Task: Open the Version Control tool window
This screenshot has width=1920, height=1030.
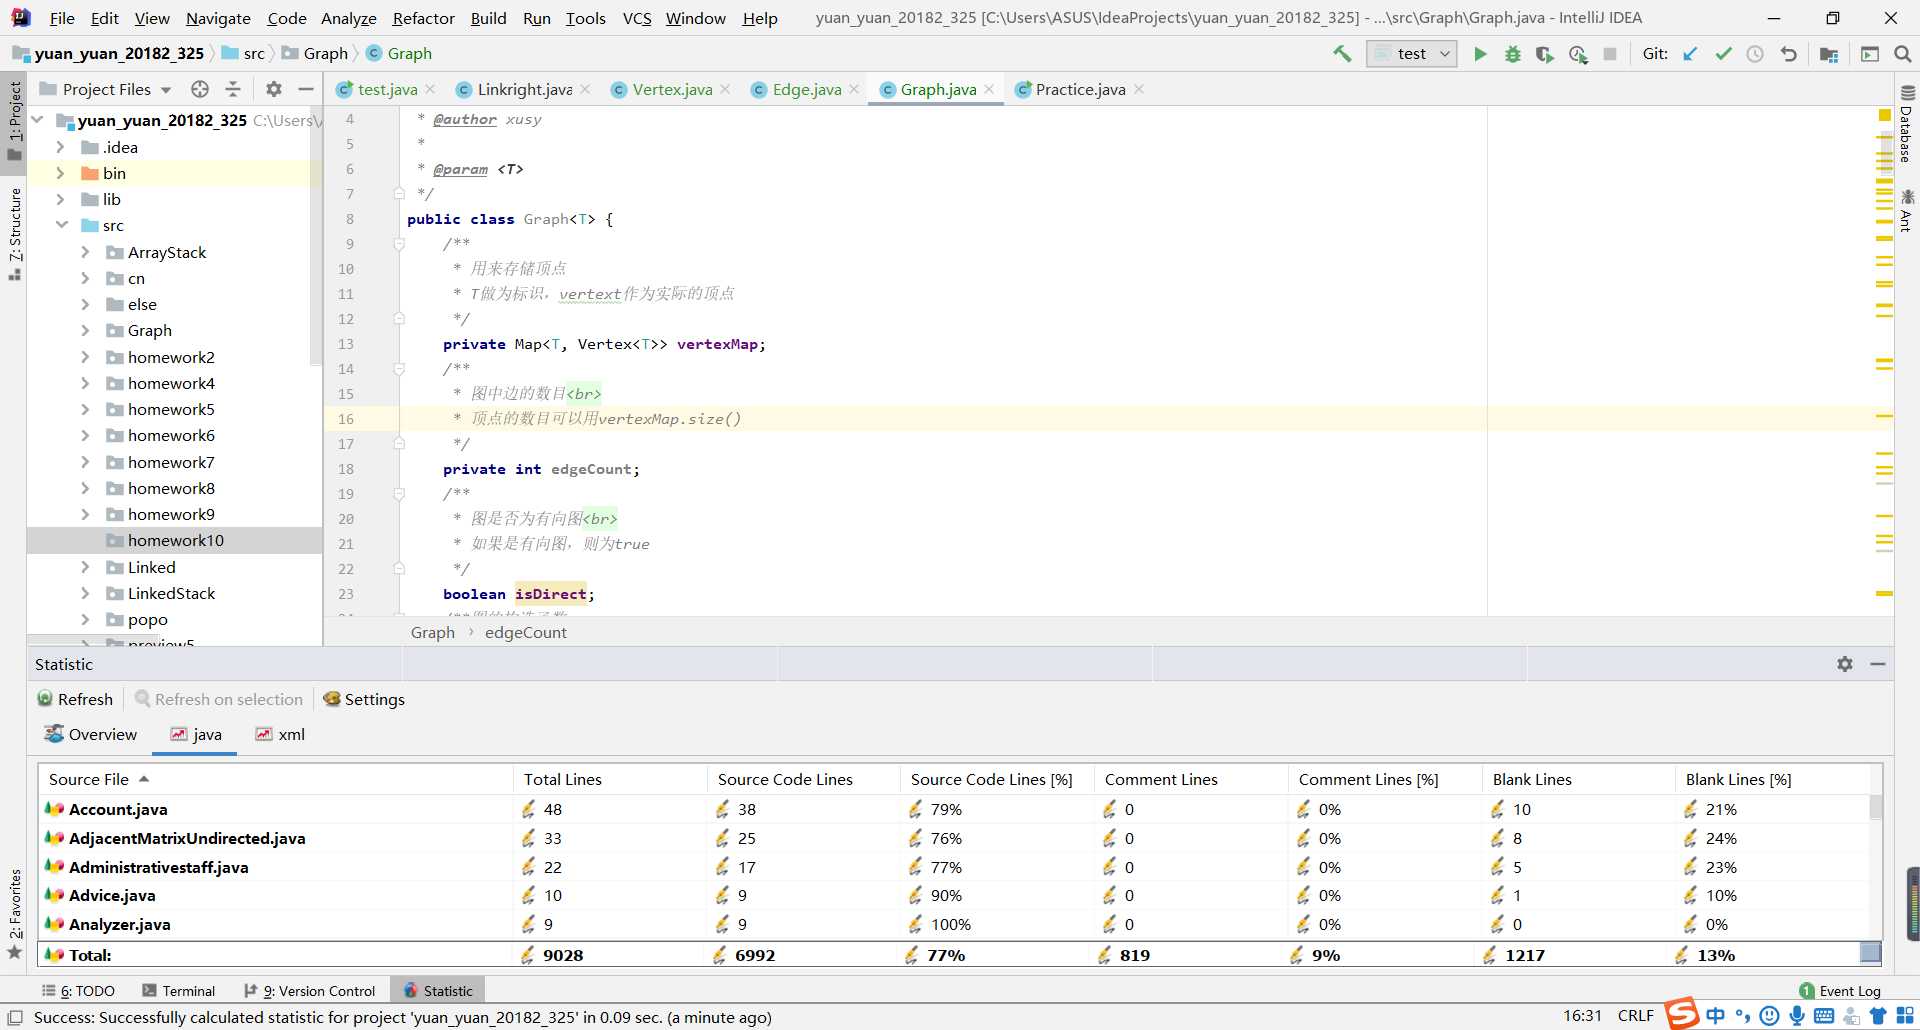Action: [x=310, y=991]
